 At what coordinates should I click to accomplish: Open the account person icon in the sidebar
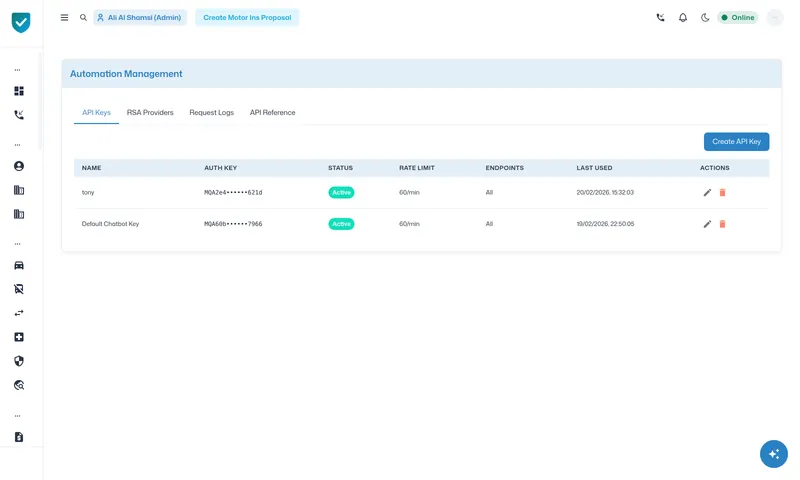coord(19,166)
